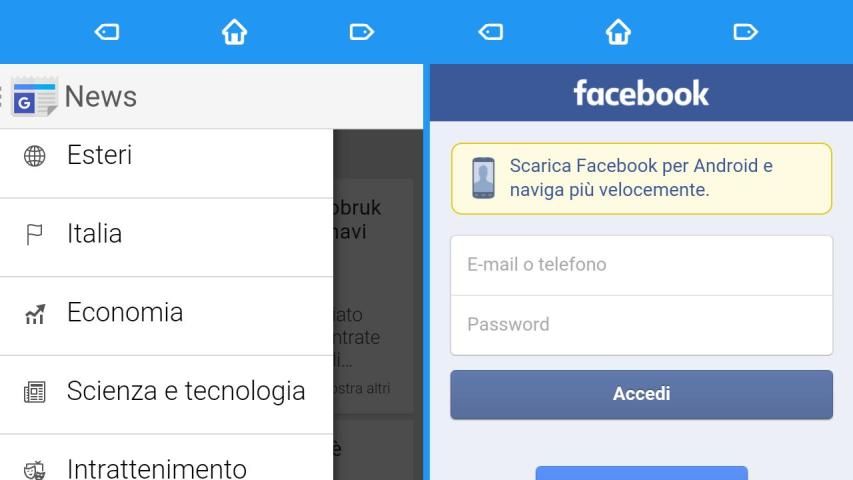853x480 pixels.
Task: Click the chart icon beside Economia
Action: pos(35,314)
